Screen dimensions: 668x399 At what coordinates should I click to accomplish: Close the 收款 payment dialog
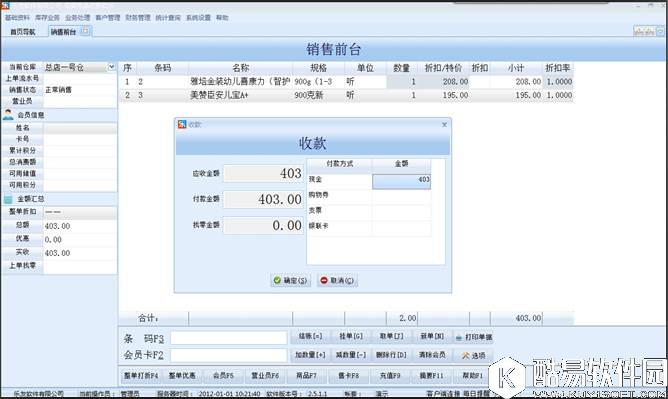[444, 124]
